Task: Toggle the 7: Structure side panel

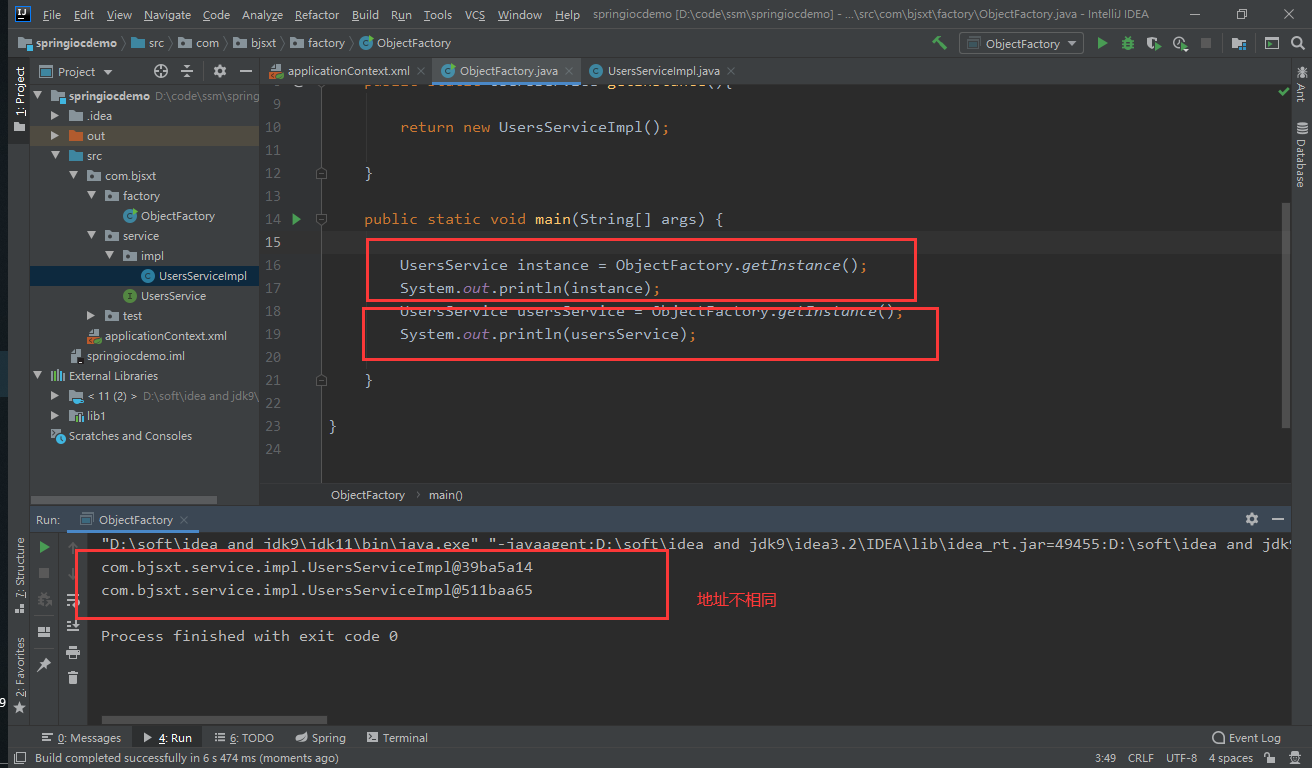Action: pos(19,575)
